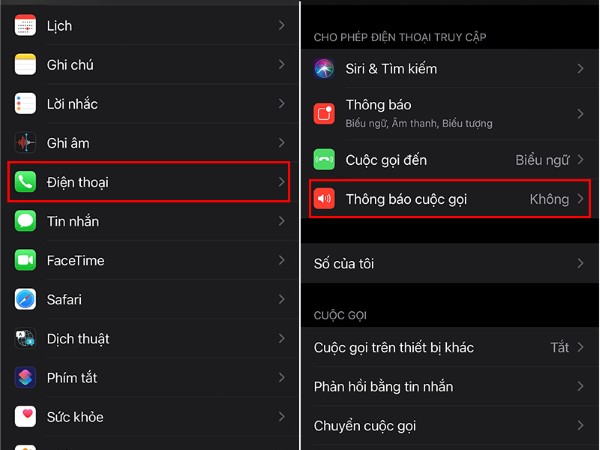The height and width of the screenshot is (450, 600).
Task: Open chevron beside Thông báo cuộc gọi Không
Action: click(580, 199)
